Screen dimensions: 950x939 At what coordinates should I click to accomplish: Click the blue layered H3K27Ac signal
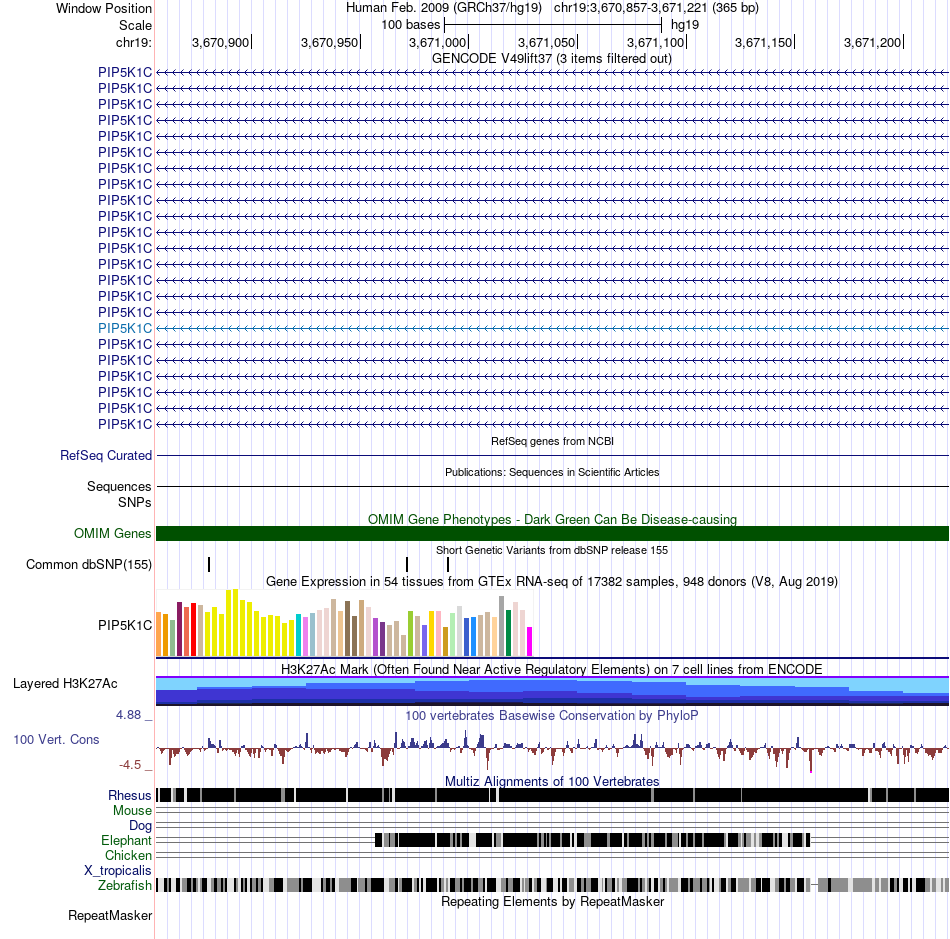tap(552, 691)
